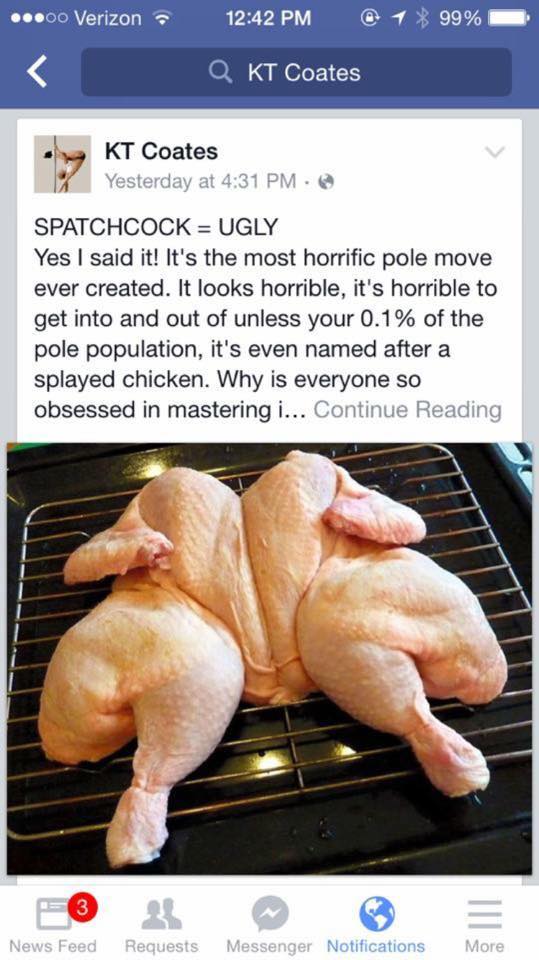Open the News Feed tab icon
The height and width of the screenshot is (960, 539).
pos(54,914)
